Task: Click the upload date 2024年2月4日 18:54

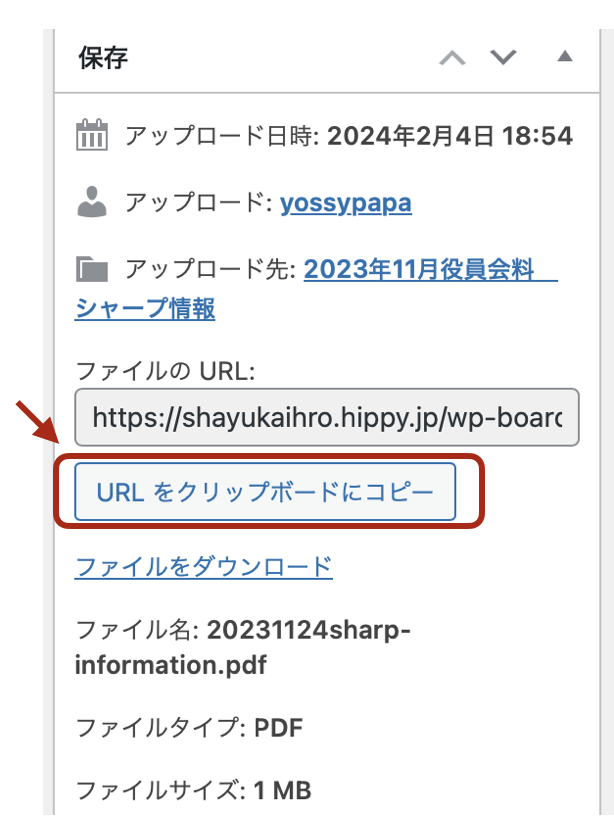Action: pos(449,136)
